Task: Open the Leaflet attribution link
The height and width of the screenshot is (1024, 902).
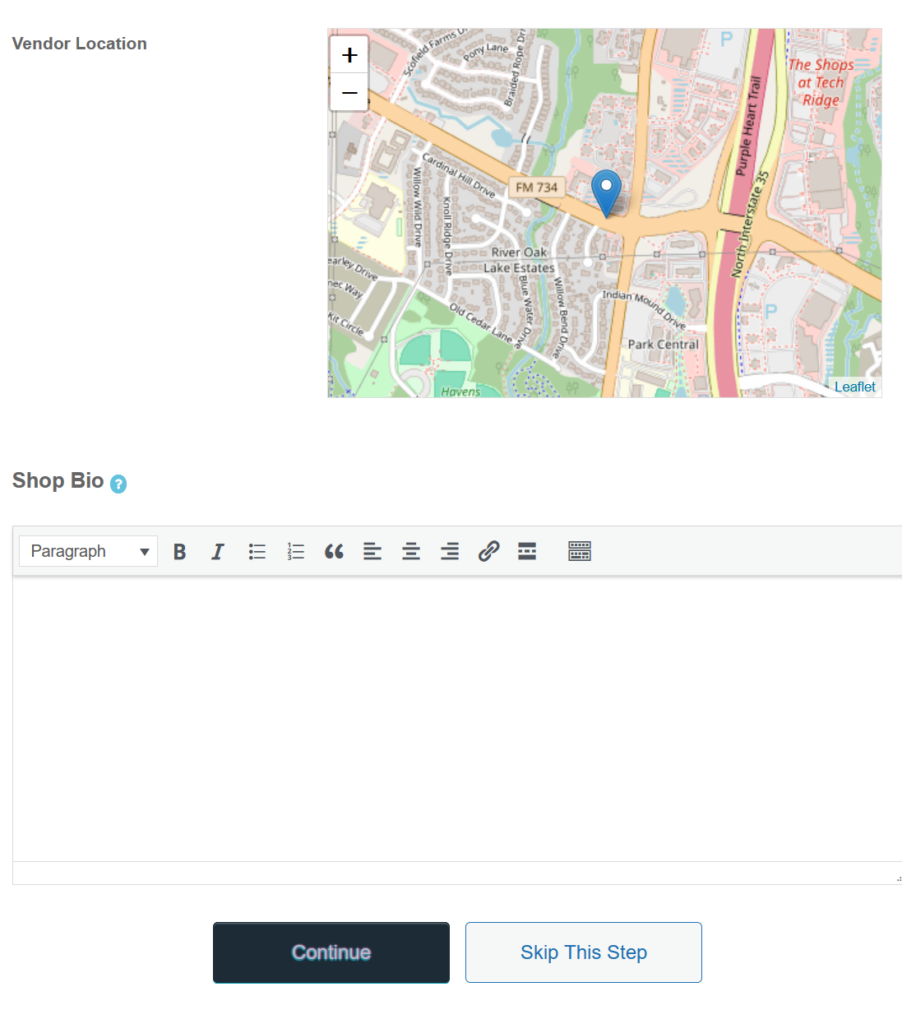Action: point(854,387)
